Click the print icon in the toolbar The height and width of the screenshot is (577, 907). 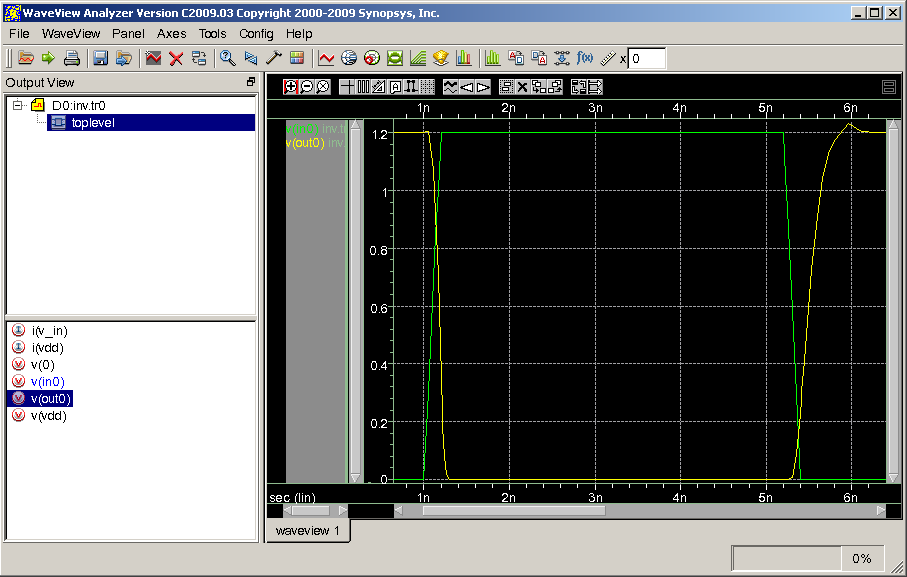pyautogui.click(x=71, y=59)
